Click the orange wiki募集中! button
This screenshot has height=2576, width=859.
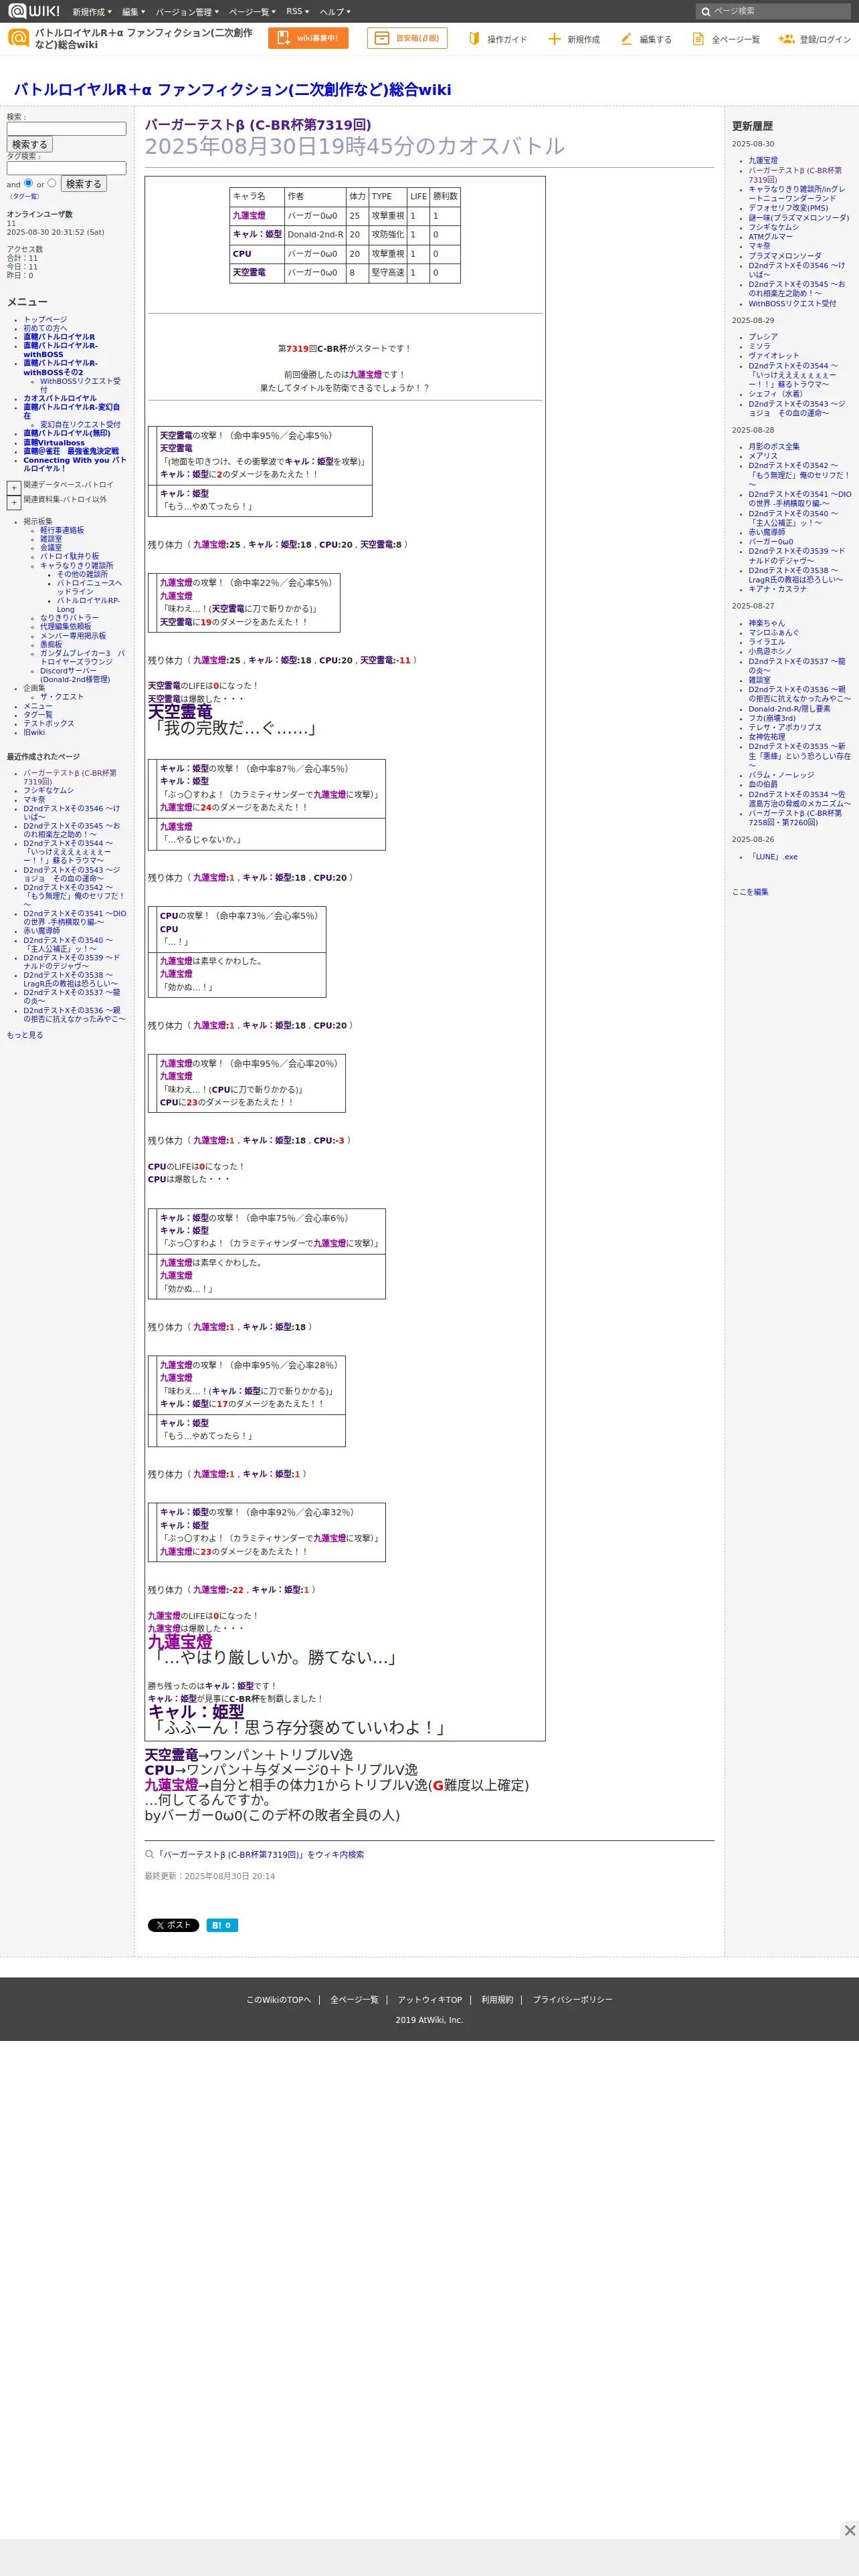pyautogui.click(x=308, y=38)
